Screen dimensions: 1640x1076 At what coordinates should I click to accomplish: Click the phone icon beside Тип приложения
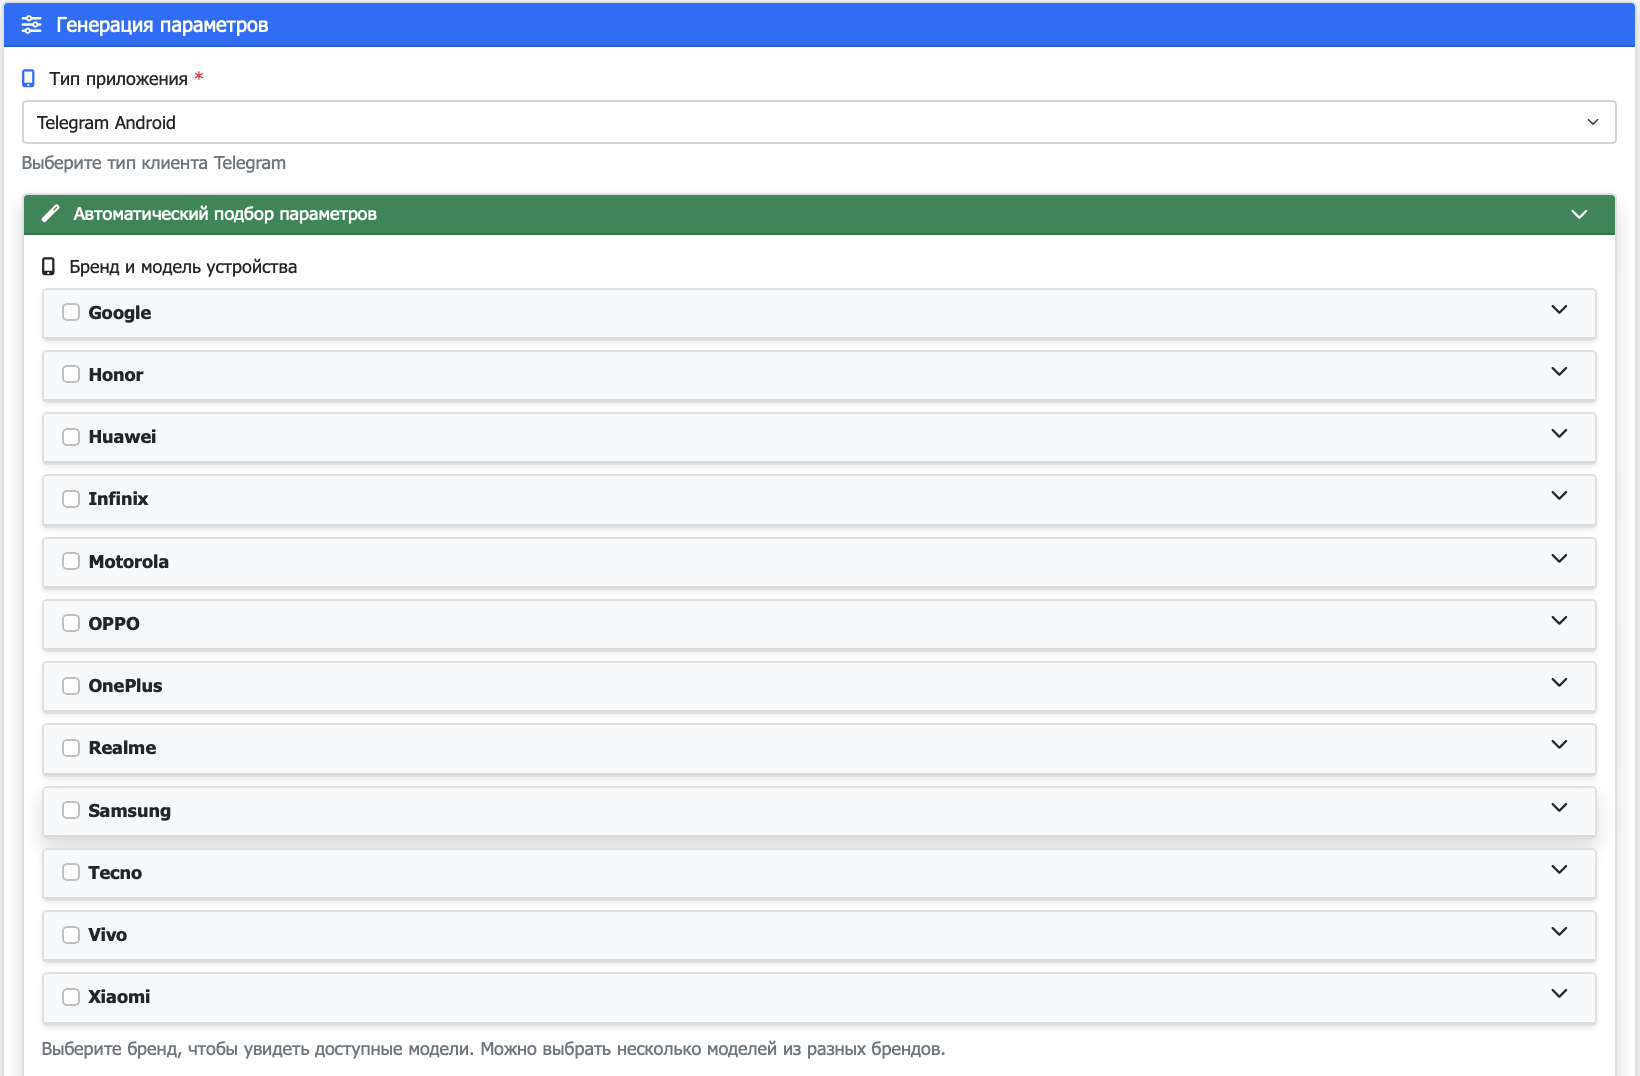pos(29,79)
